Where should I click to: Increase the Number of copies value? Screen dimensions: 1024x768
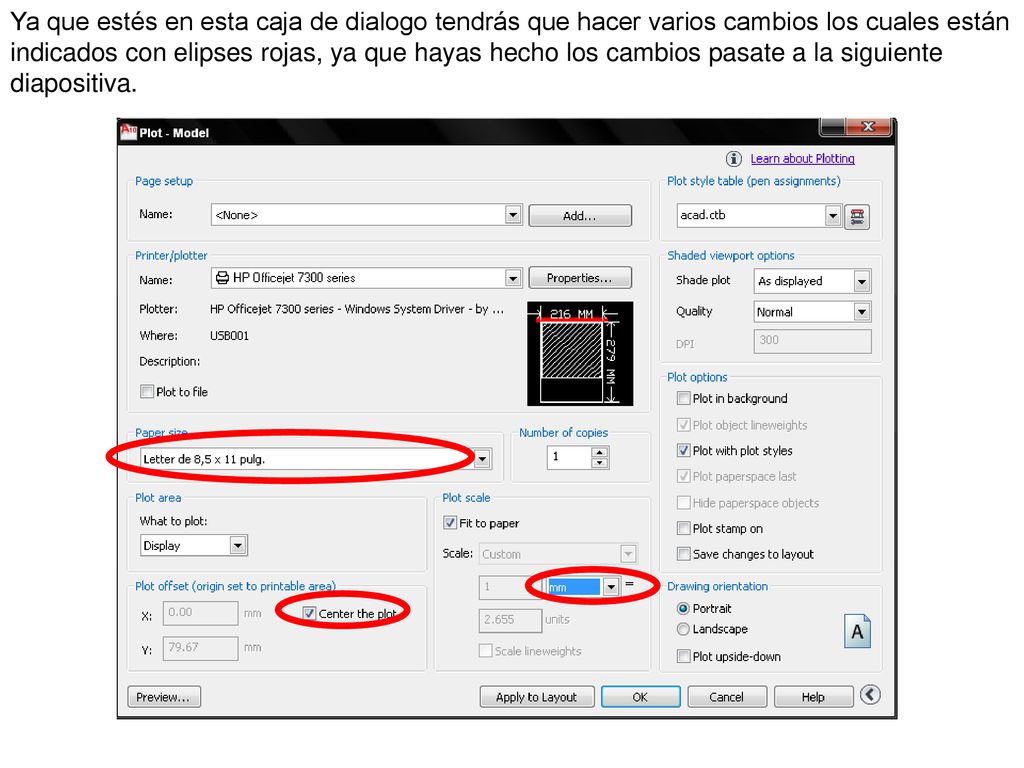(x=599, y=452)
